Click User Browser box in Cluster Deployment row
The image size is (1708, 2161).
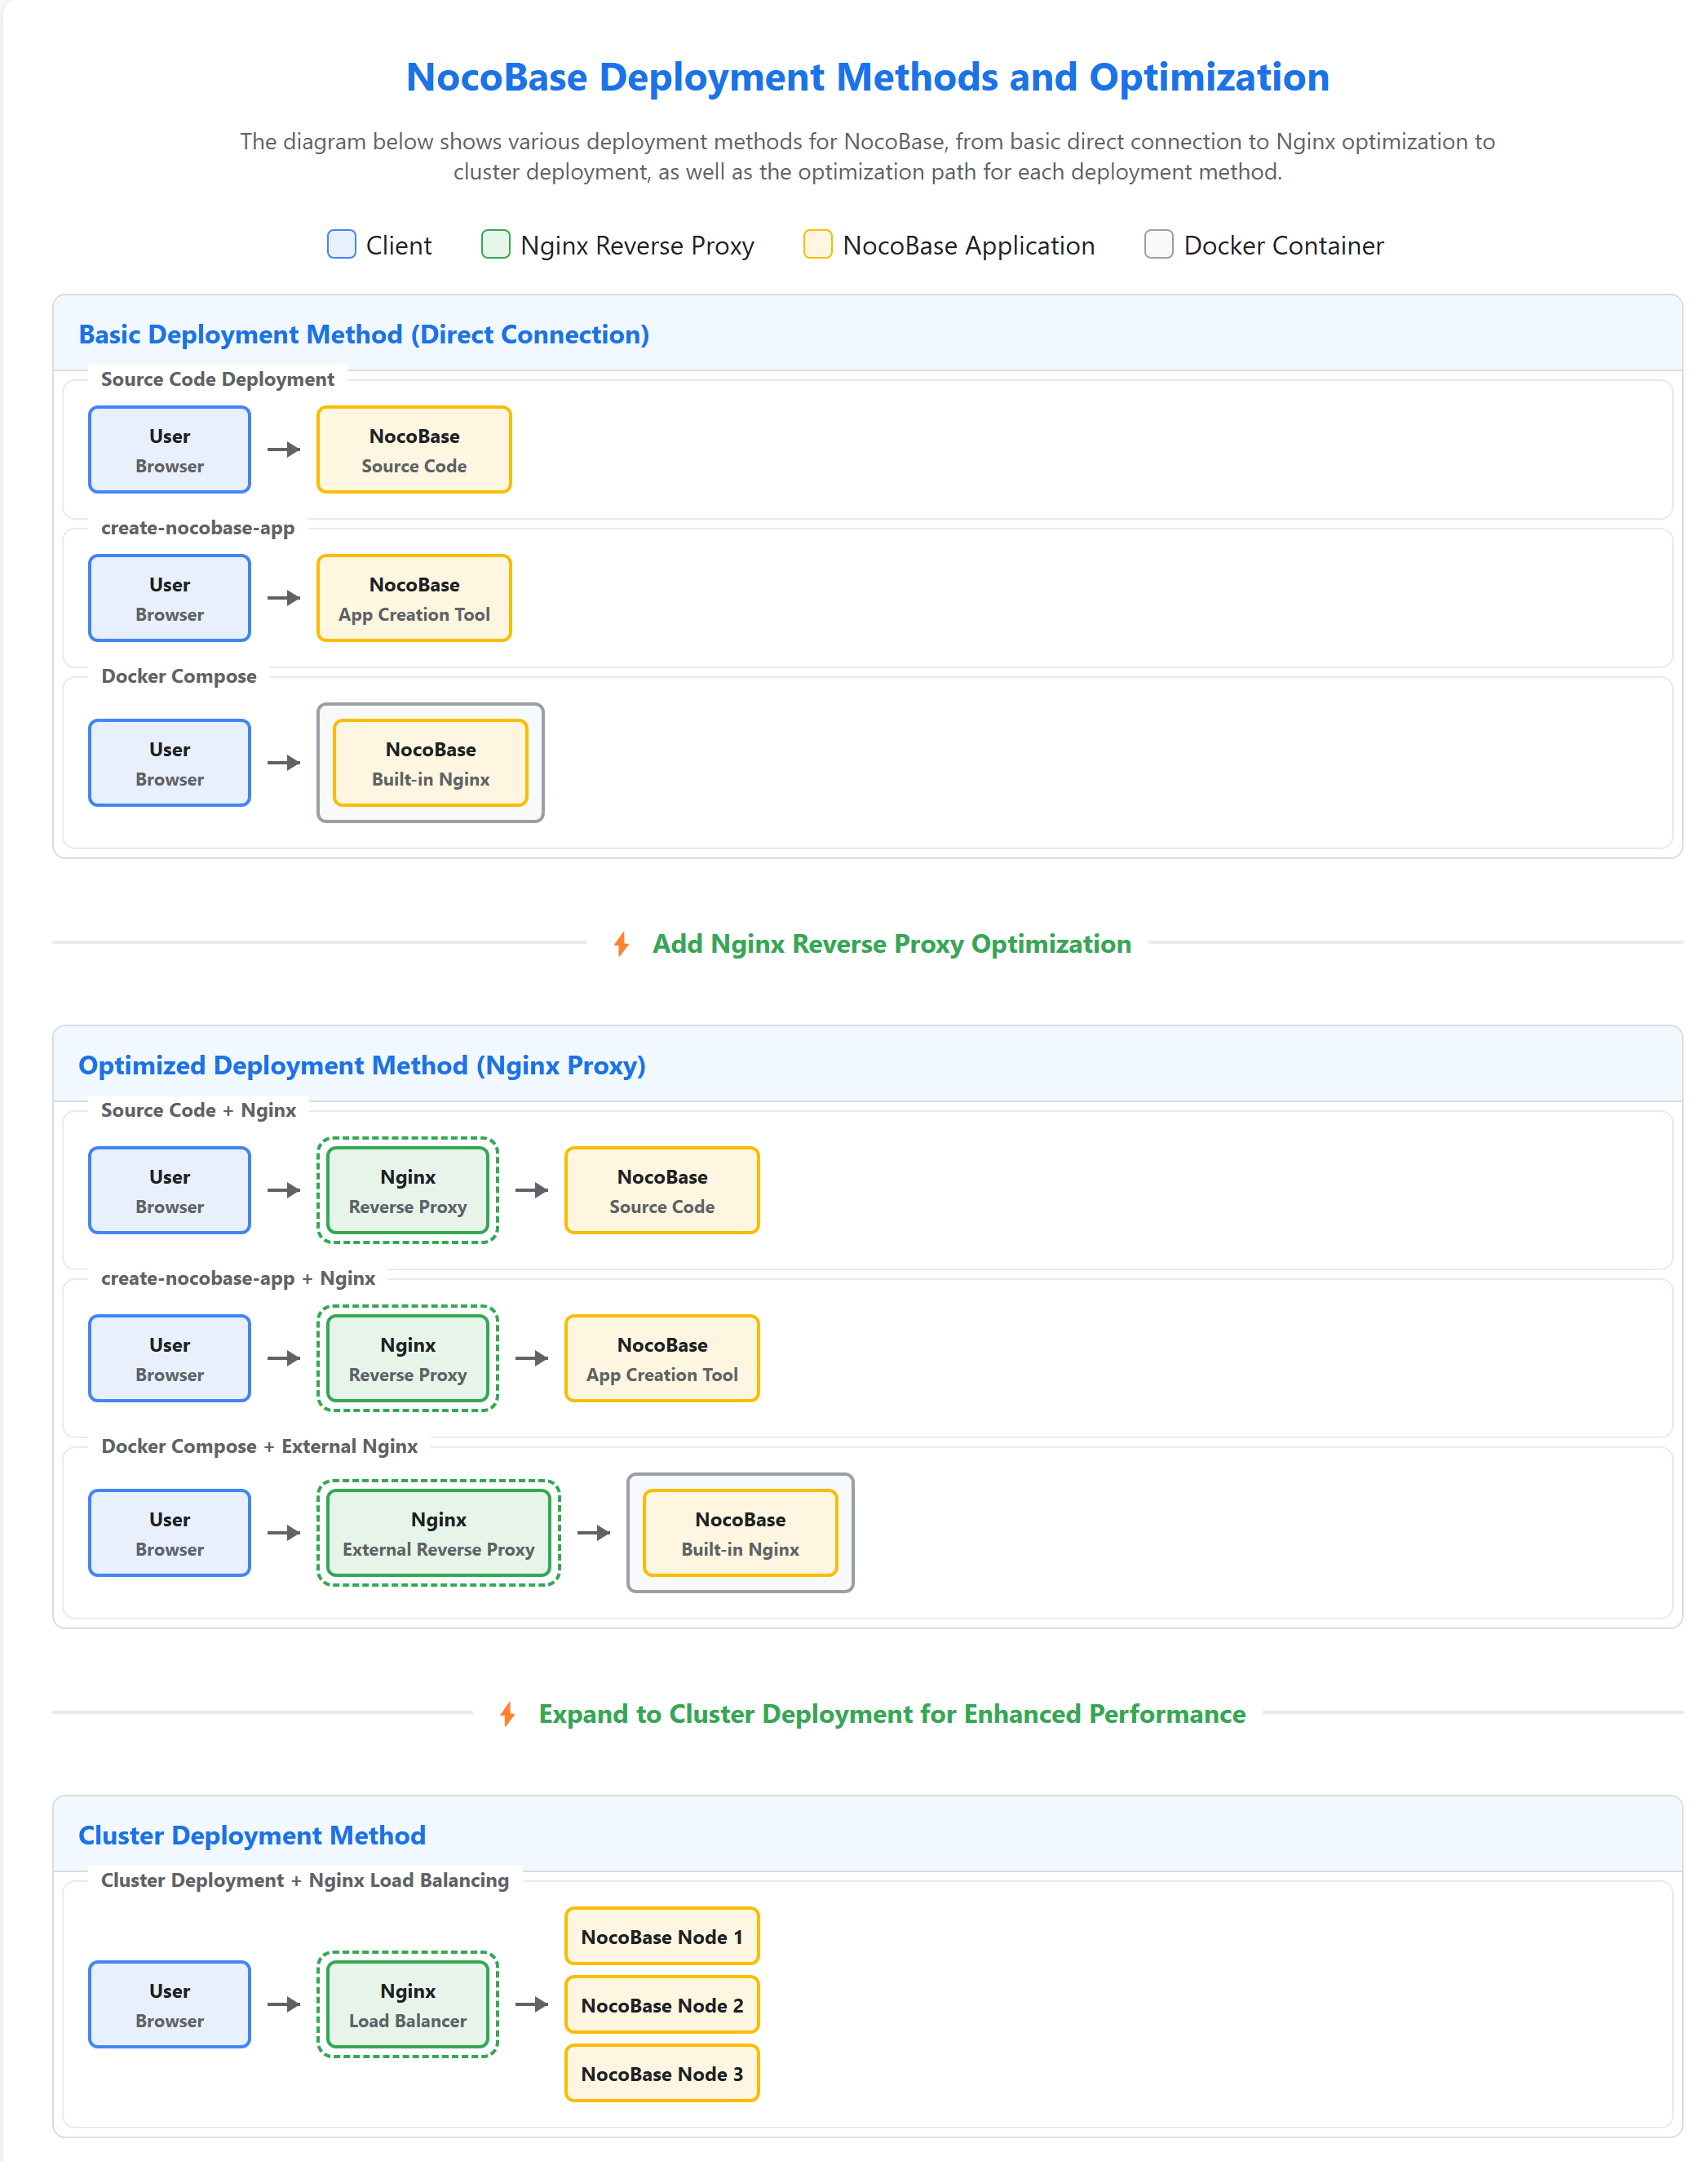170,2004
